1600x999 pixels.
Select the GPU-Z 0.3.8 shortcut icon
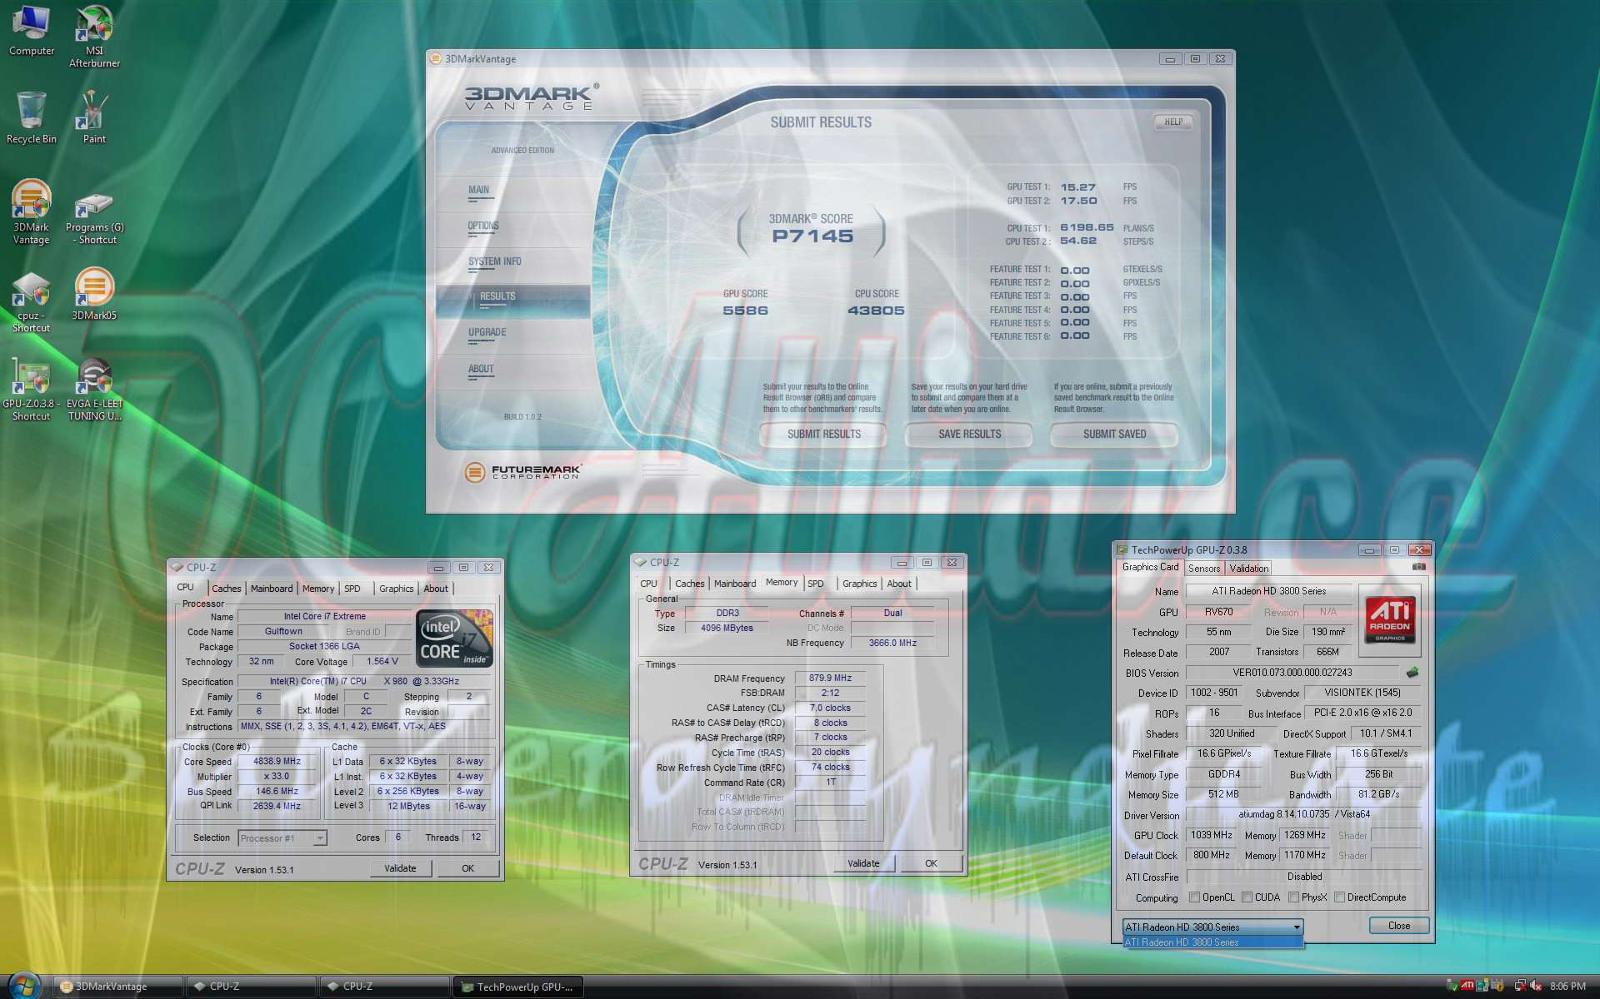pos(31,389)
